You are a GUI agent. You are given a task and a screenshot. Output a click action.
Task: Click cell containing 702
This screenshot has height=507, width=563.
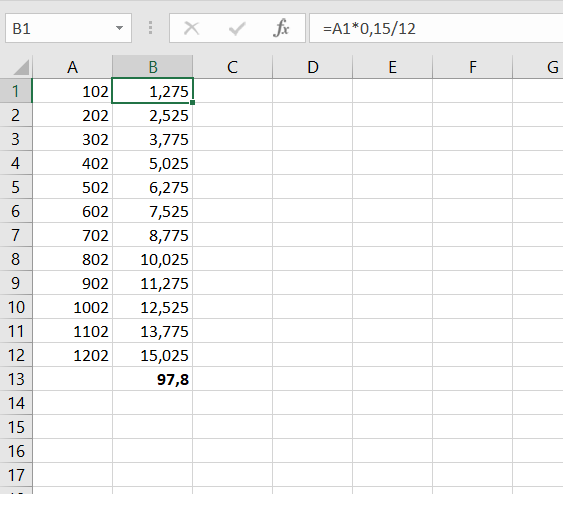[x=73, y=235]
